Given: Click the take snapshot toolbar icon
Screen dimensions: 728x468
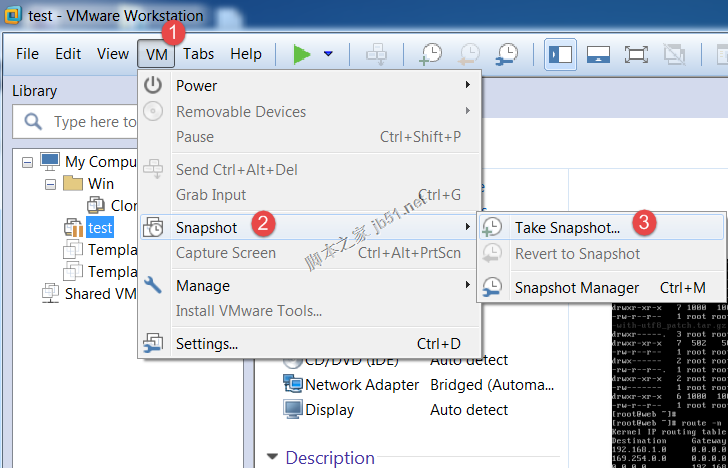Looking at the screenshot, I should coord(431,54).
